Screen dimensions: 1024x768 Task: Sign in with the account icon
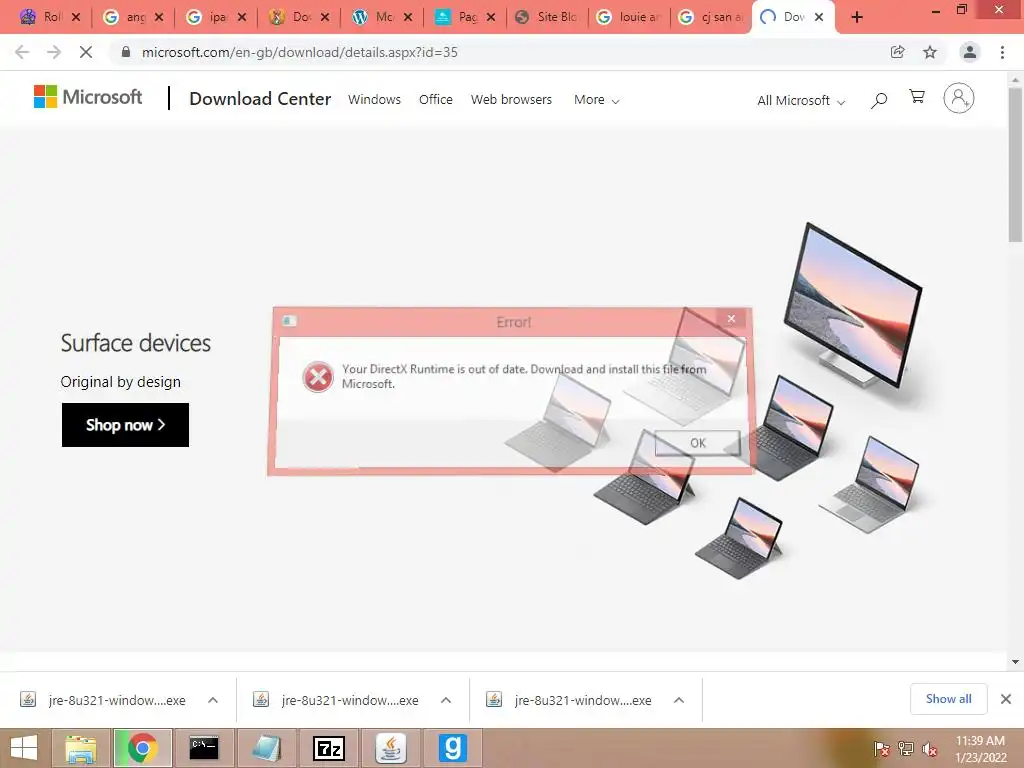959,99
